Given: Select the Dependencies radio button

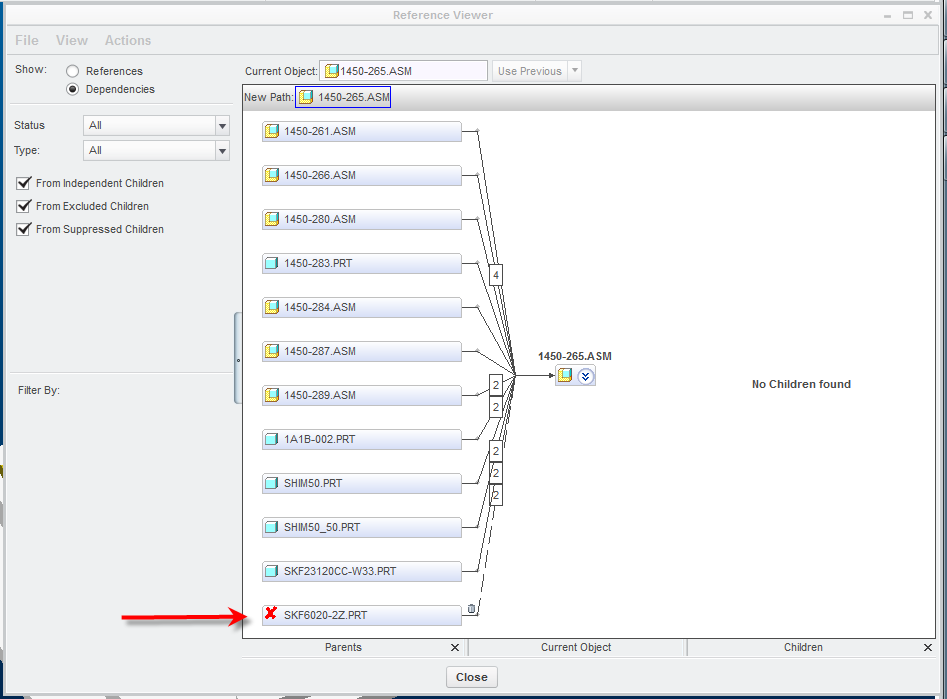Looking at the screenshot, I should pyautogui.click(x=72, y=89).
